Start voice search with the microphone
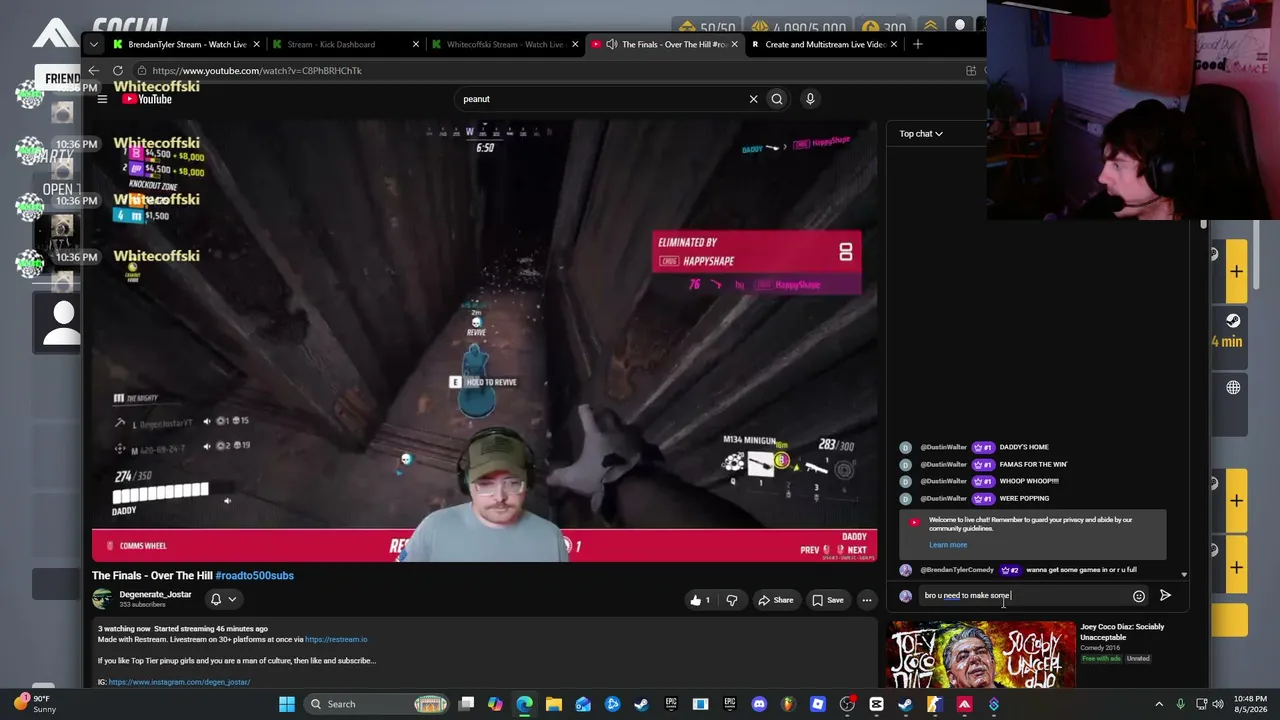Viewport: 1280px width, 720px height. 810,99
